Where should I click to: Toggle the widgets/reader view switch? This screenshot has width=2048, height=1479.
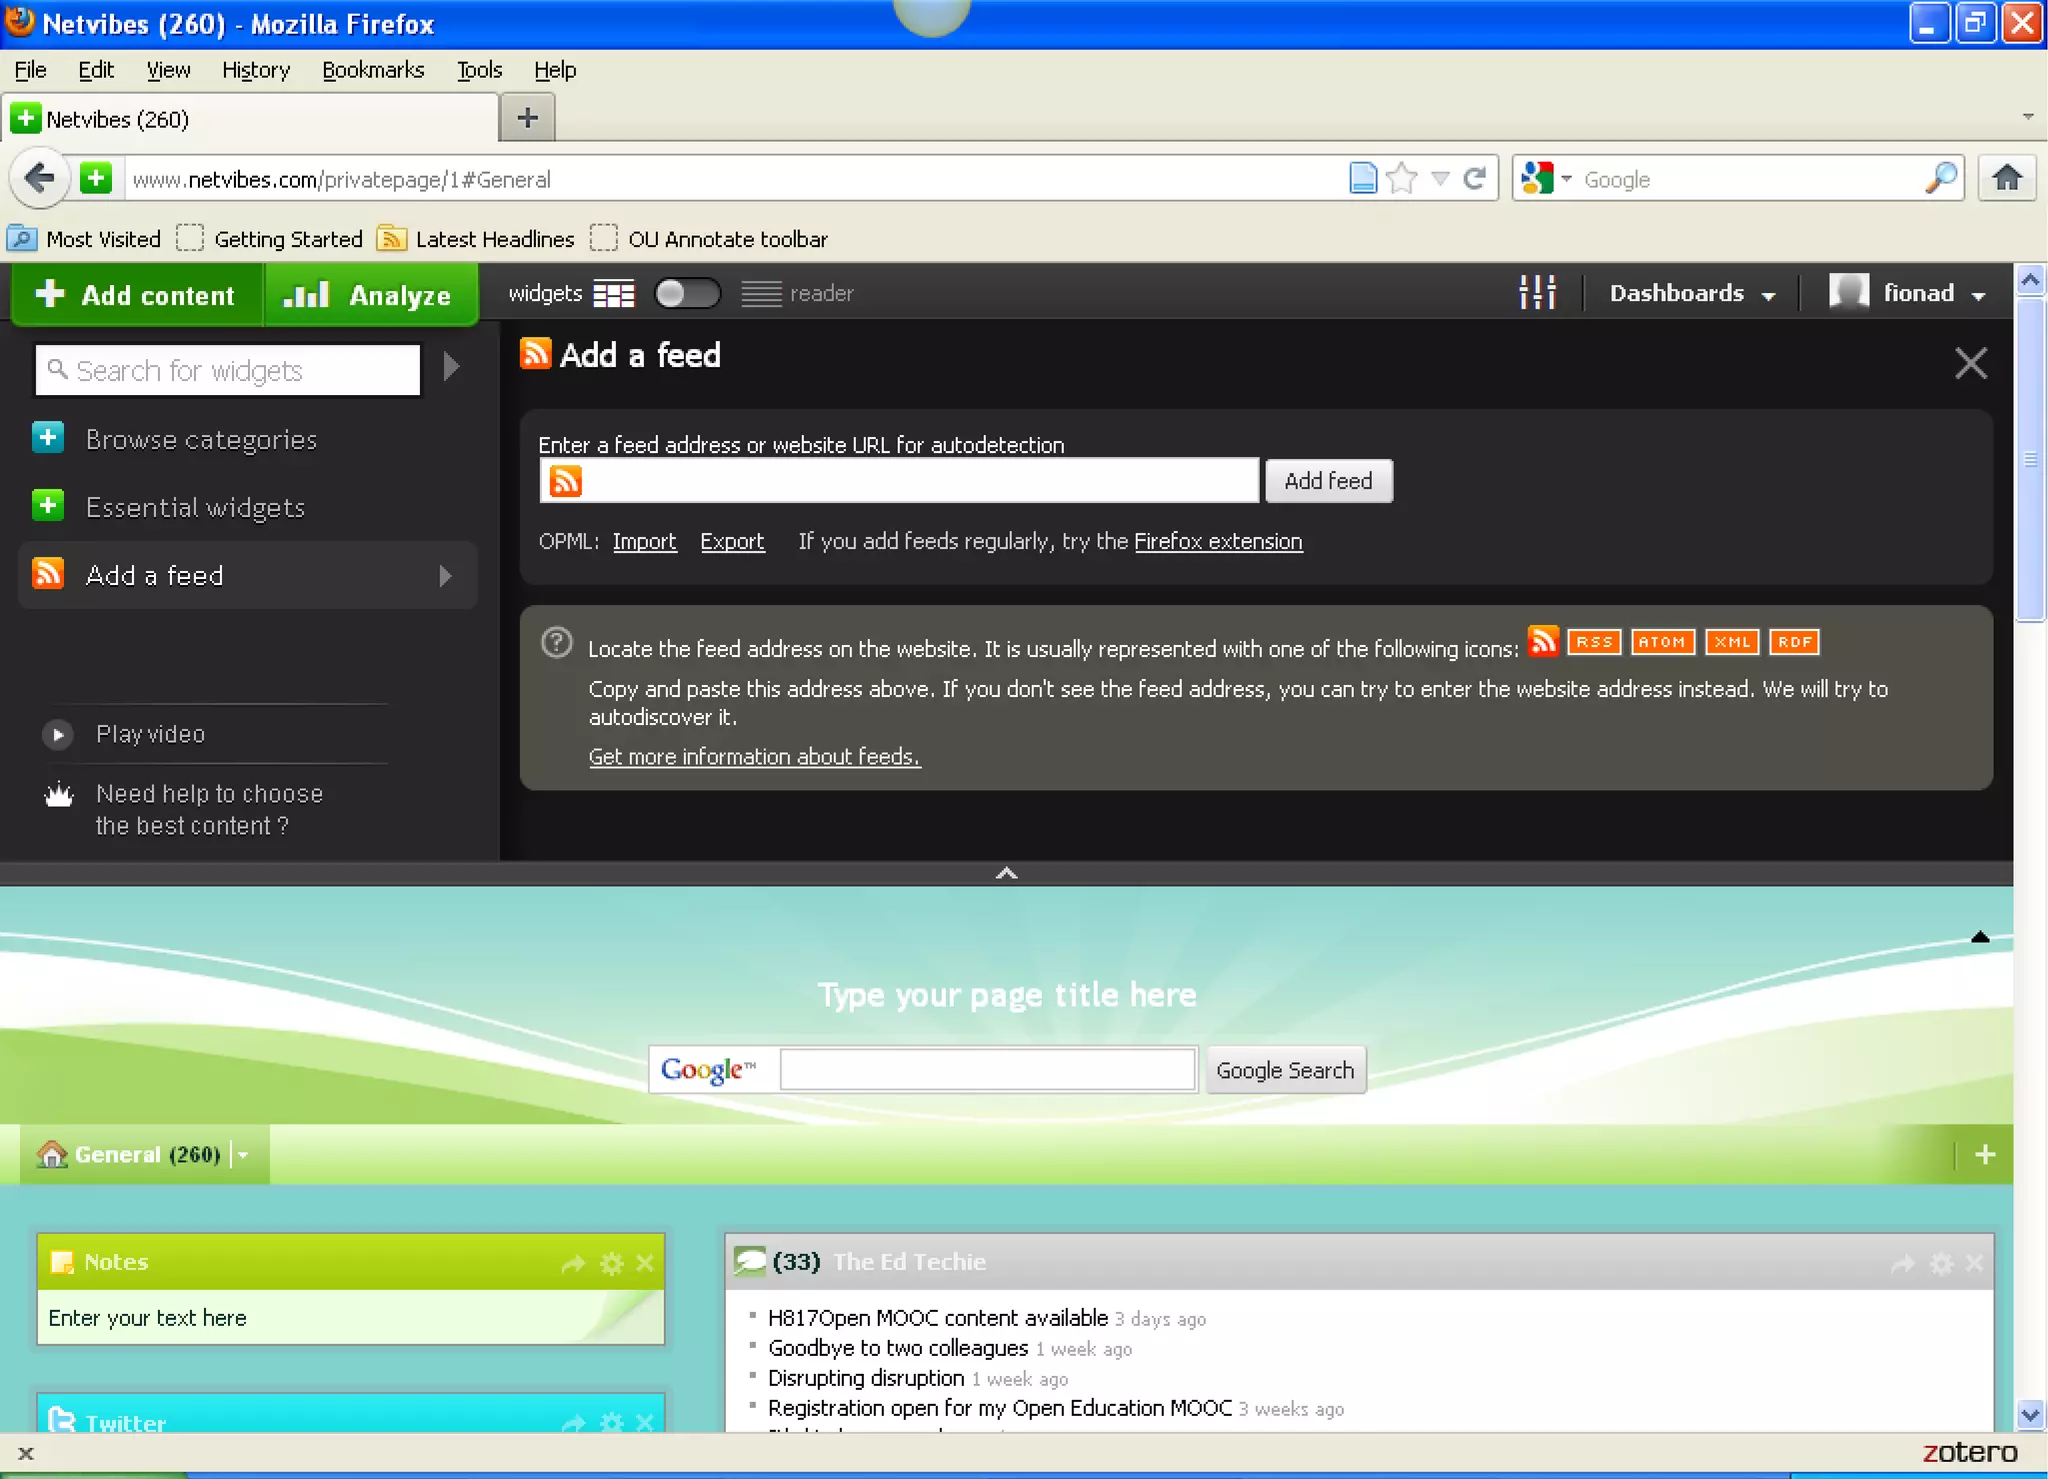pyautogui.click(x=686, y=294)
